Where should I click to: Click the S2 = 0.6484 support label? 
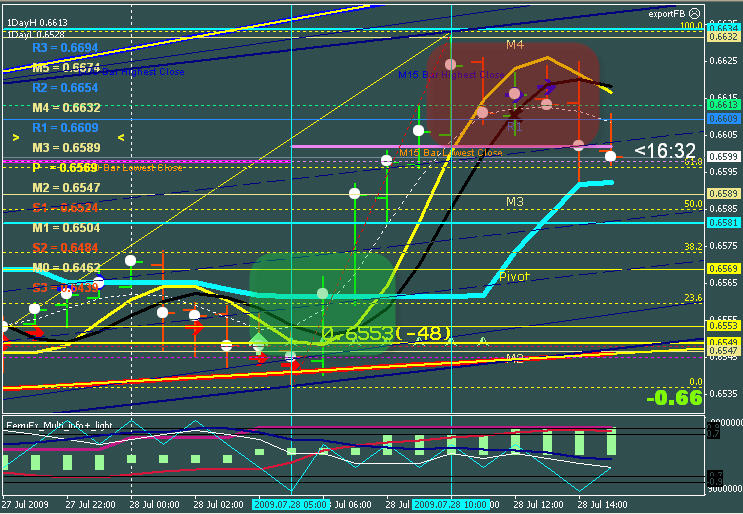(x=65, y=247)
